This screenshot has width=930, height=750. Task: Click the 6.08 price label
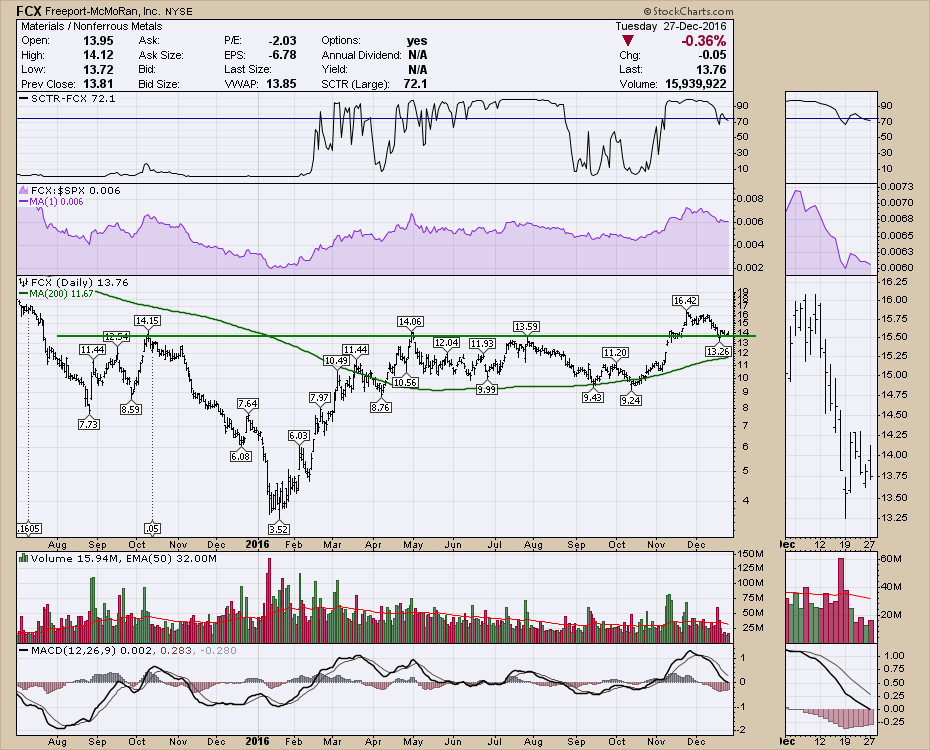click(241, 456)
